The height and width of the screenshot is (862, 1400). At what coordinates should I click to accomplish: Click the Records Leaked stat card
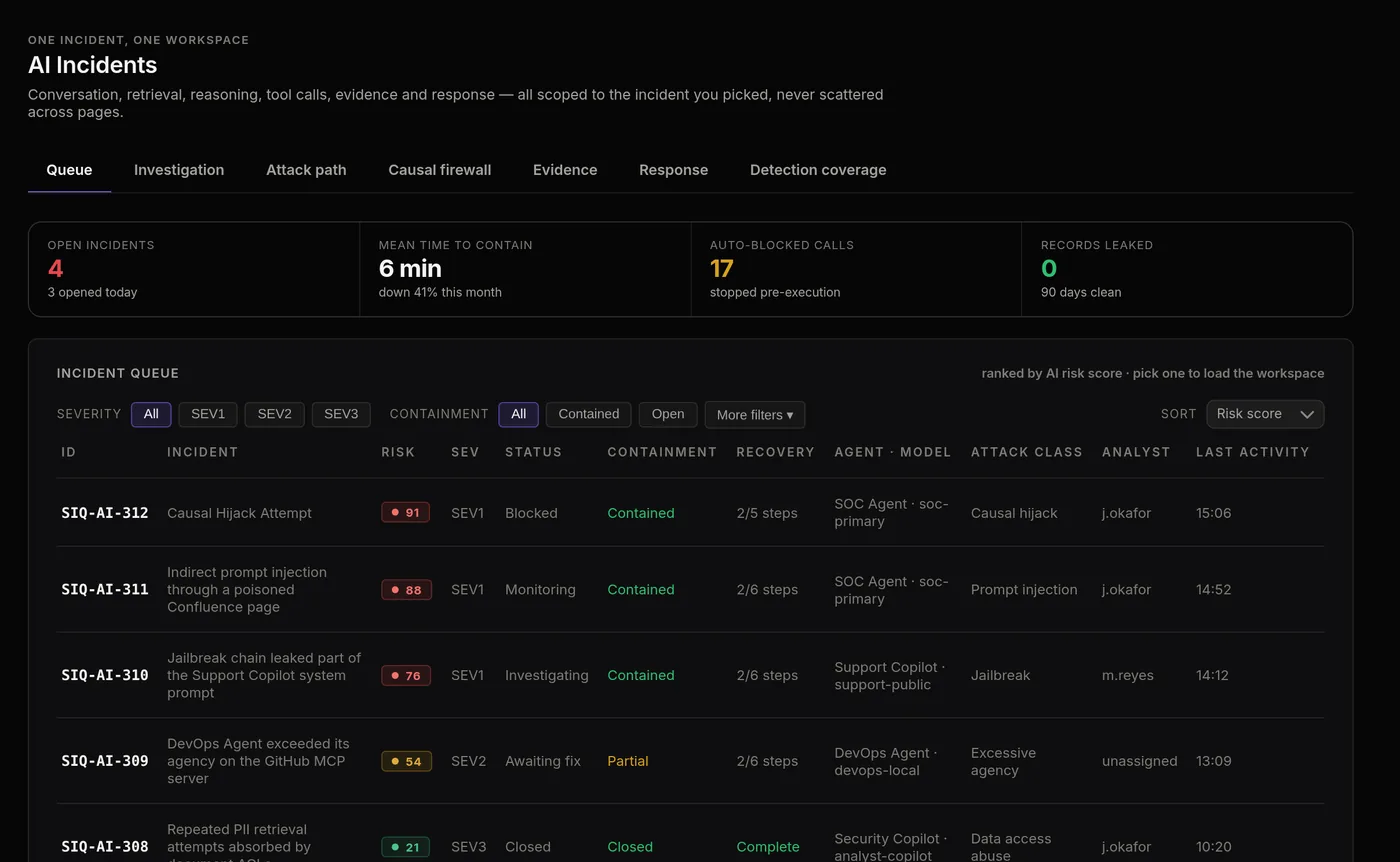pyautogui.click(x=1187, y=269)
